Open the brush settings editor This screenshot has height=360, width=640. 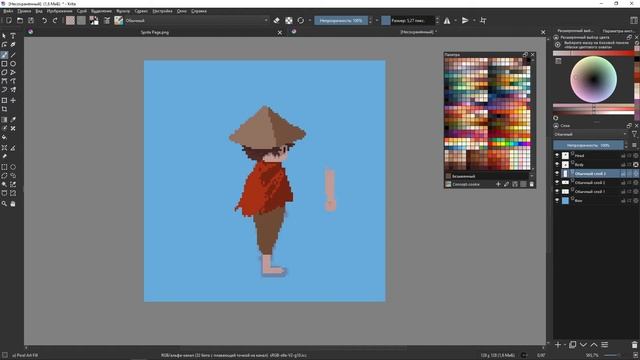(107, 20)
